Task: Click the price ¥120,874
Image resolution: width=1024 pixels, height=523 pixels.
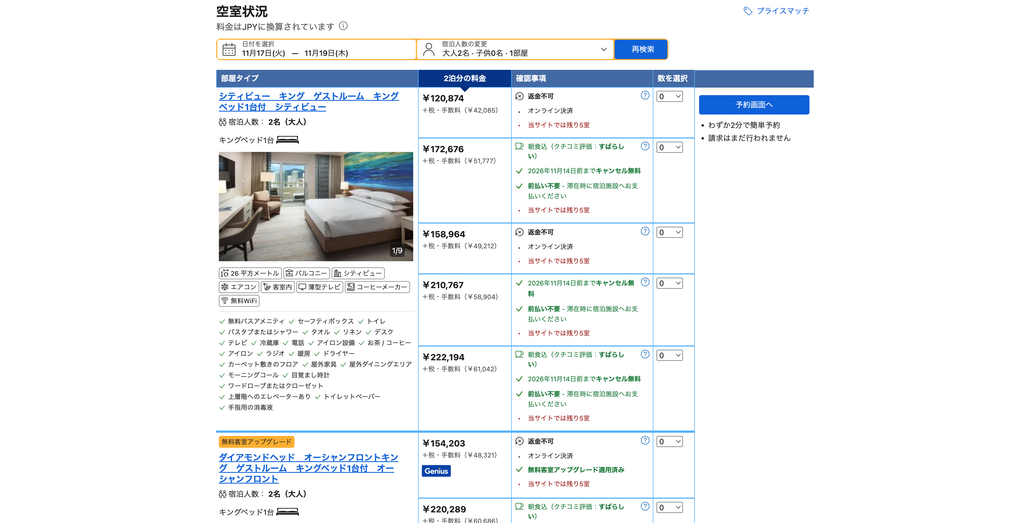Action: [443, 99]
